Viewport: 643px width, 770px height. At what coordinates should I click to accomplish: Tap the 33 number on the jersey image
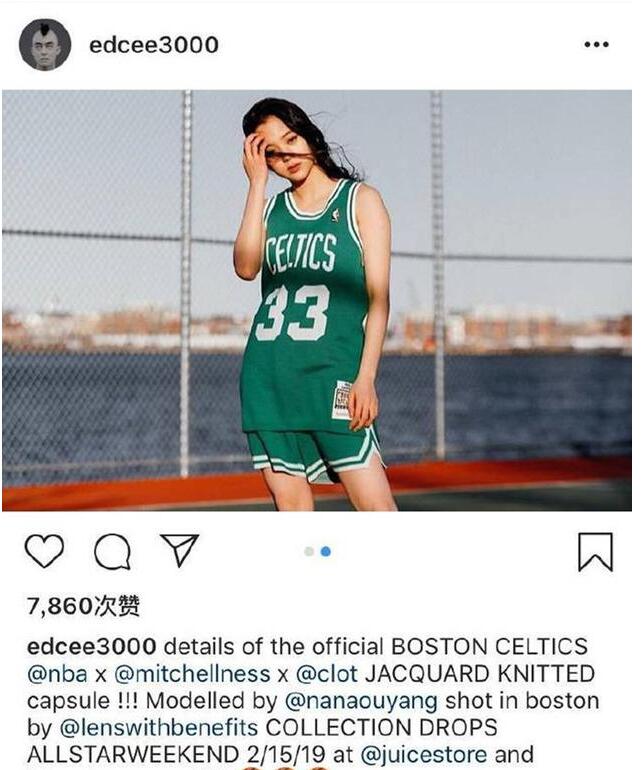293,312
